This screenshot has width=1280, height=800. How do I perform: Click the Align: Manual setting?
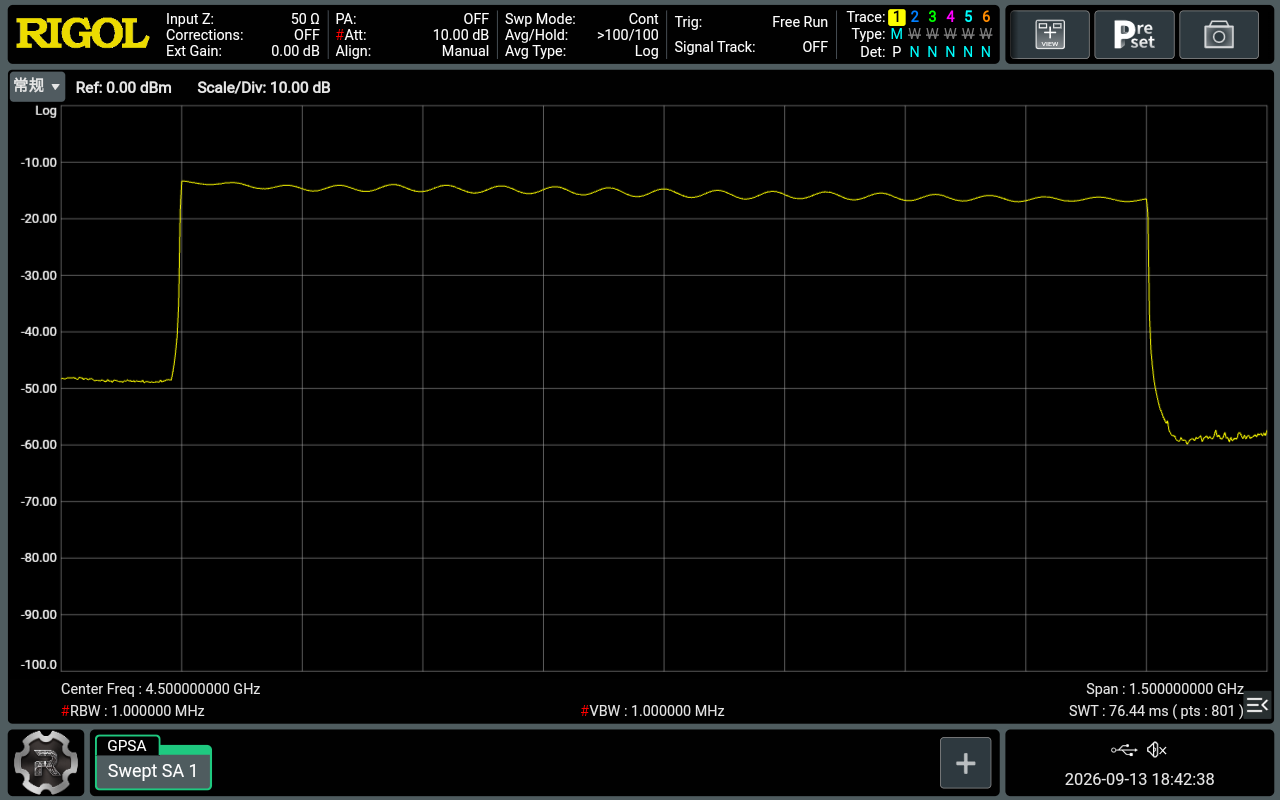[x=412, y=51]
